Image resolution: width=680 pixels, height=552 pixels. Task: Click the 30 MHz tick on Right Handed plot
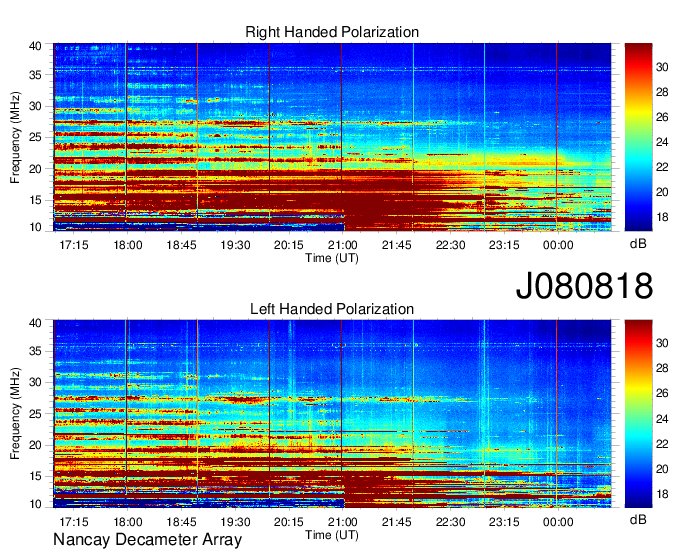pyautogui.click(x=35, y=106)
